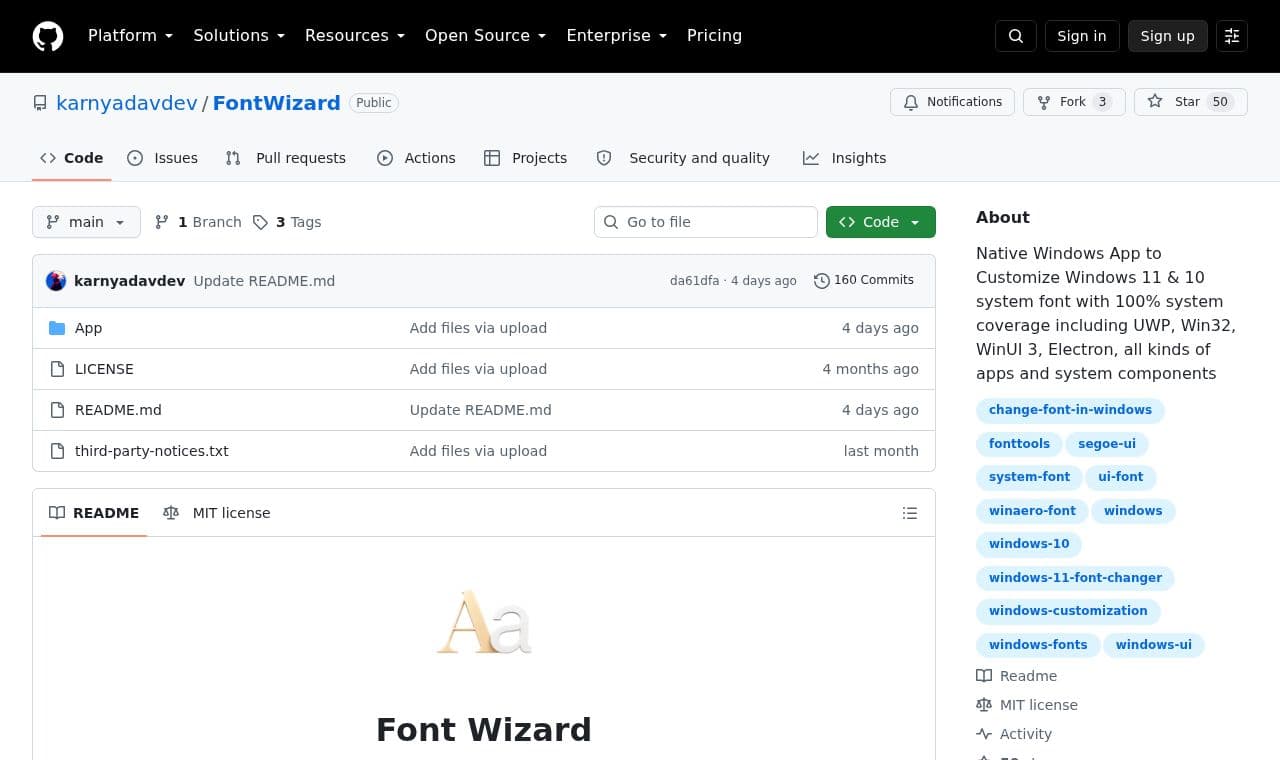Open the Notifications bell button

952,102
